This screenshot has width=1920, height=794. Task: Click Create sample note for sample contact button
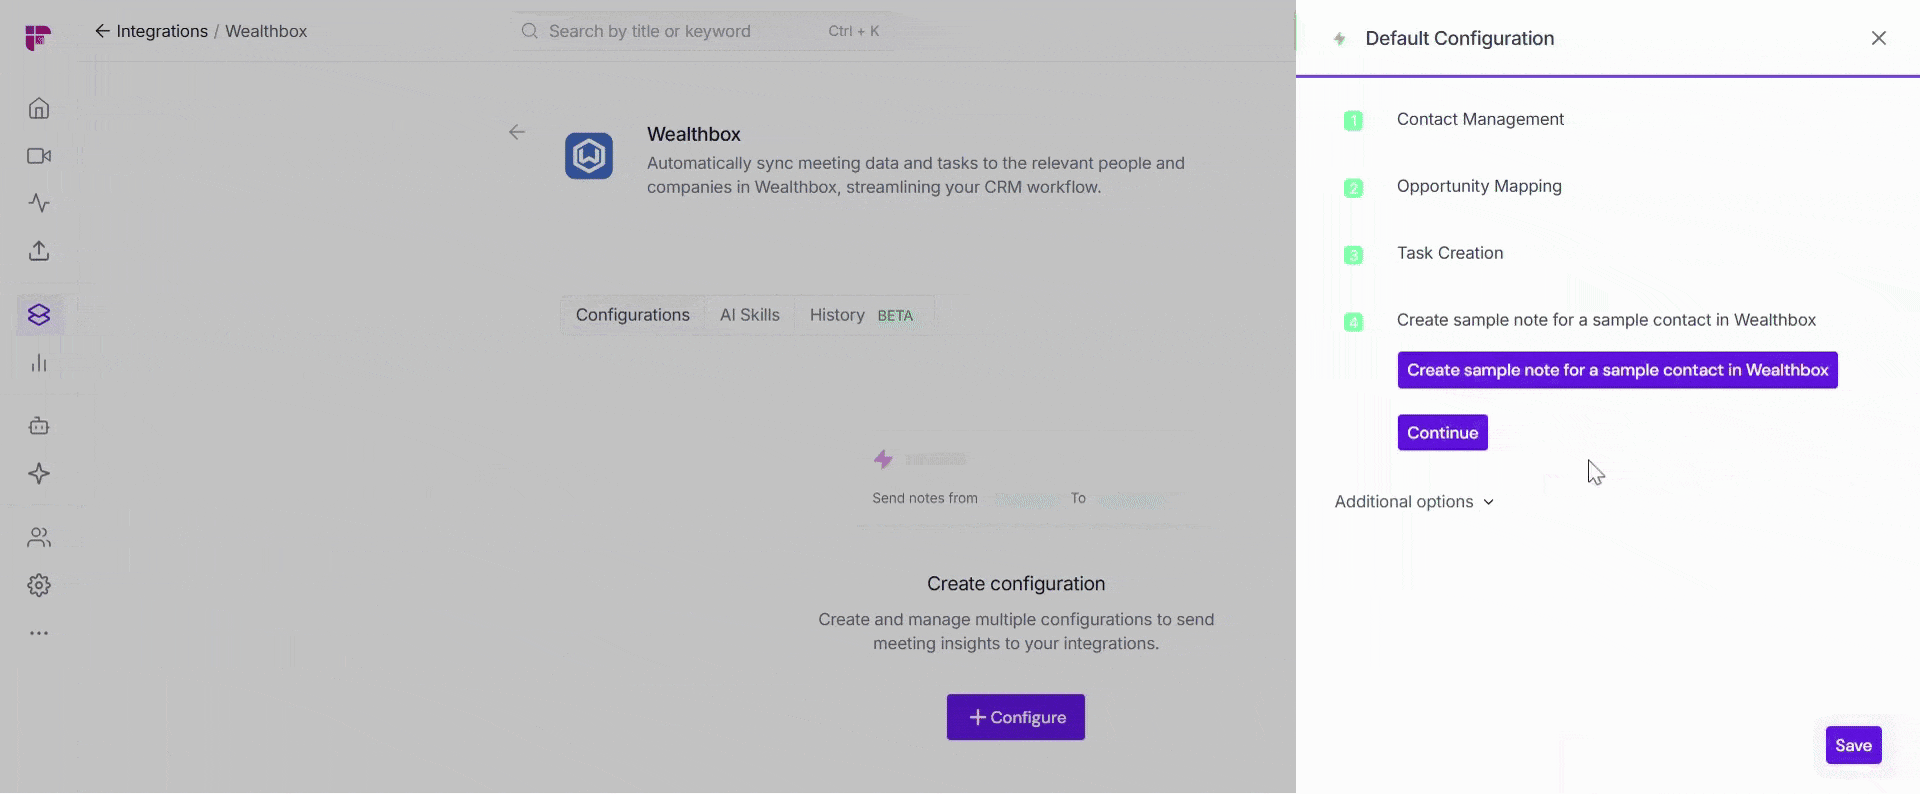pyautogui.click(x=1618, y=370)
